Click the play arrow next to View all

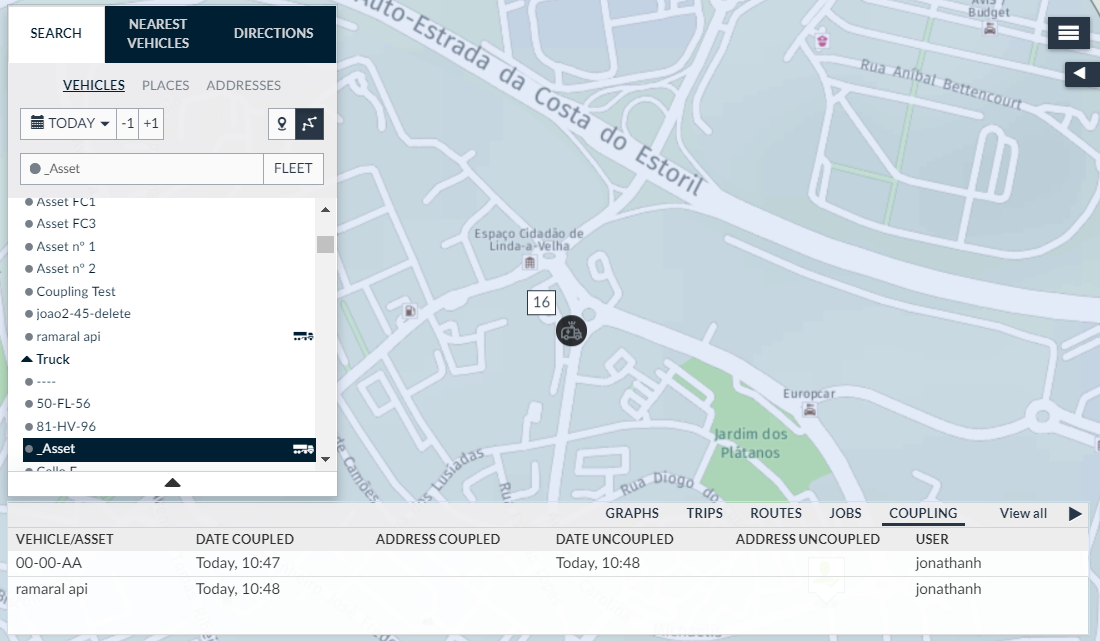coord(1075,514)
